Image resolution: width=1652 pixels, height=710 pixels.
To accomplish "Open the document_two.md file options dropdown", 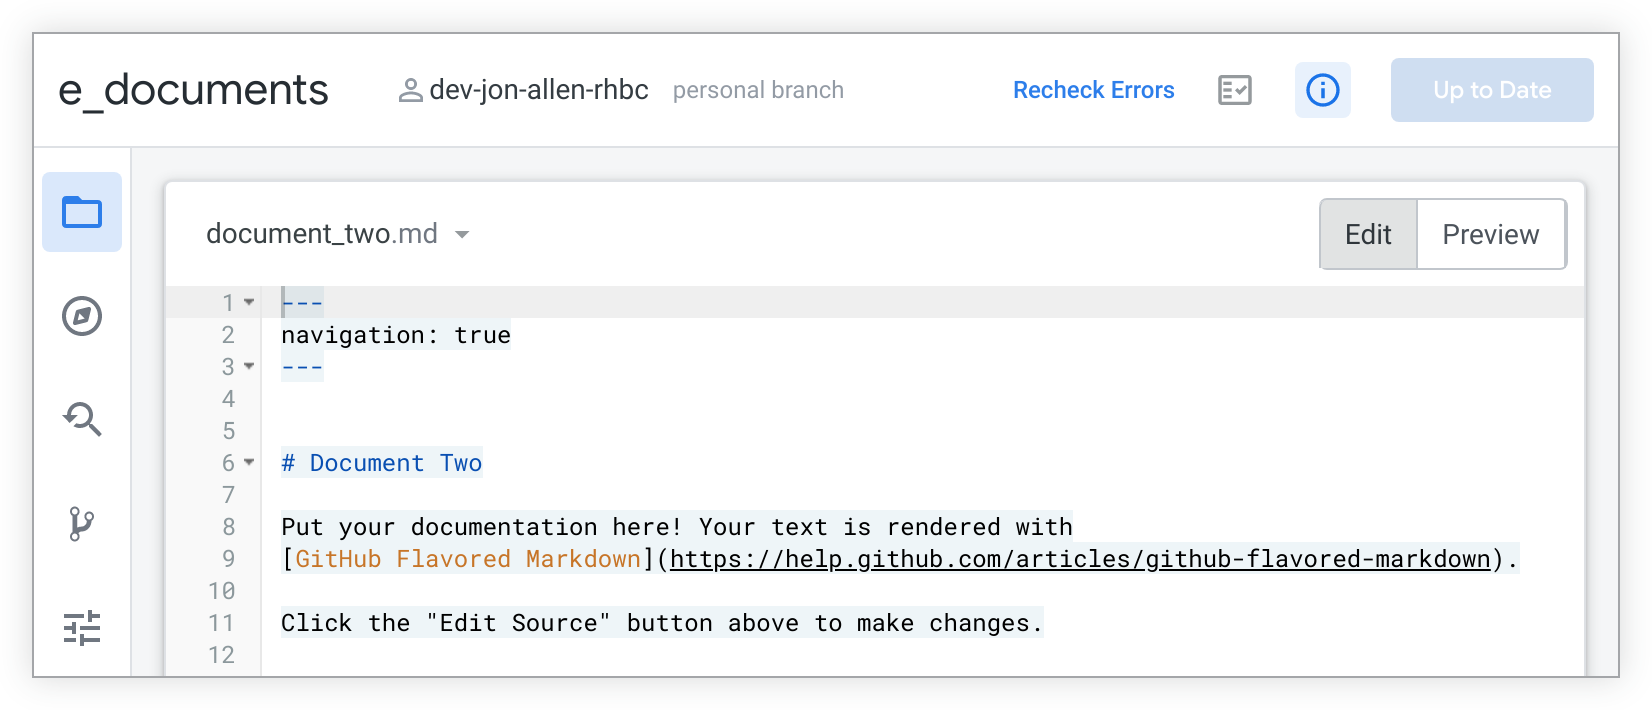I will [462, 235].
